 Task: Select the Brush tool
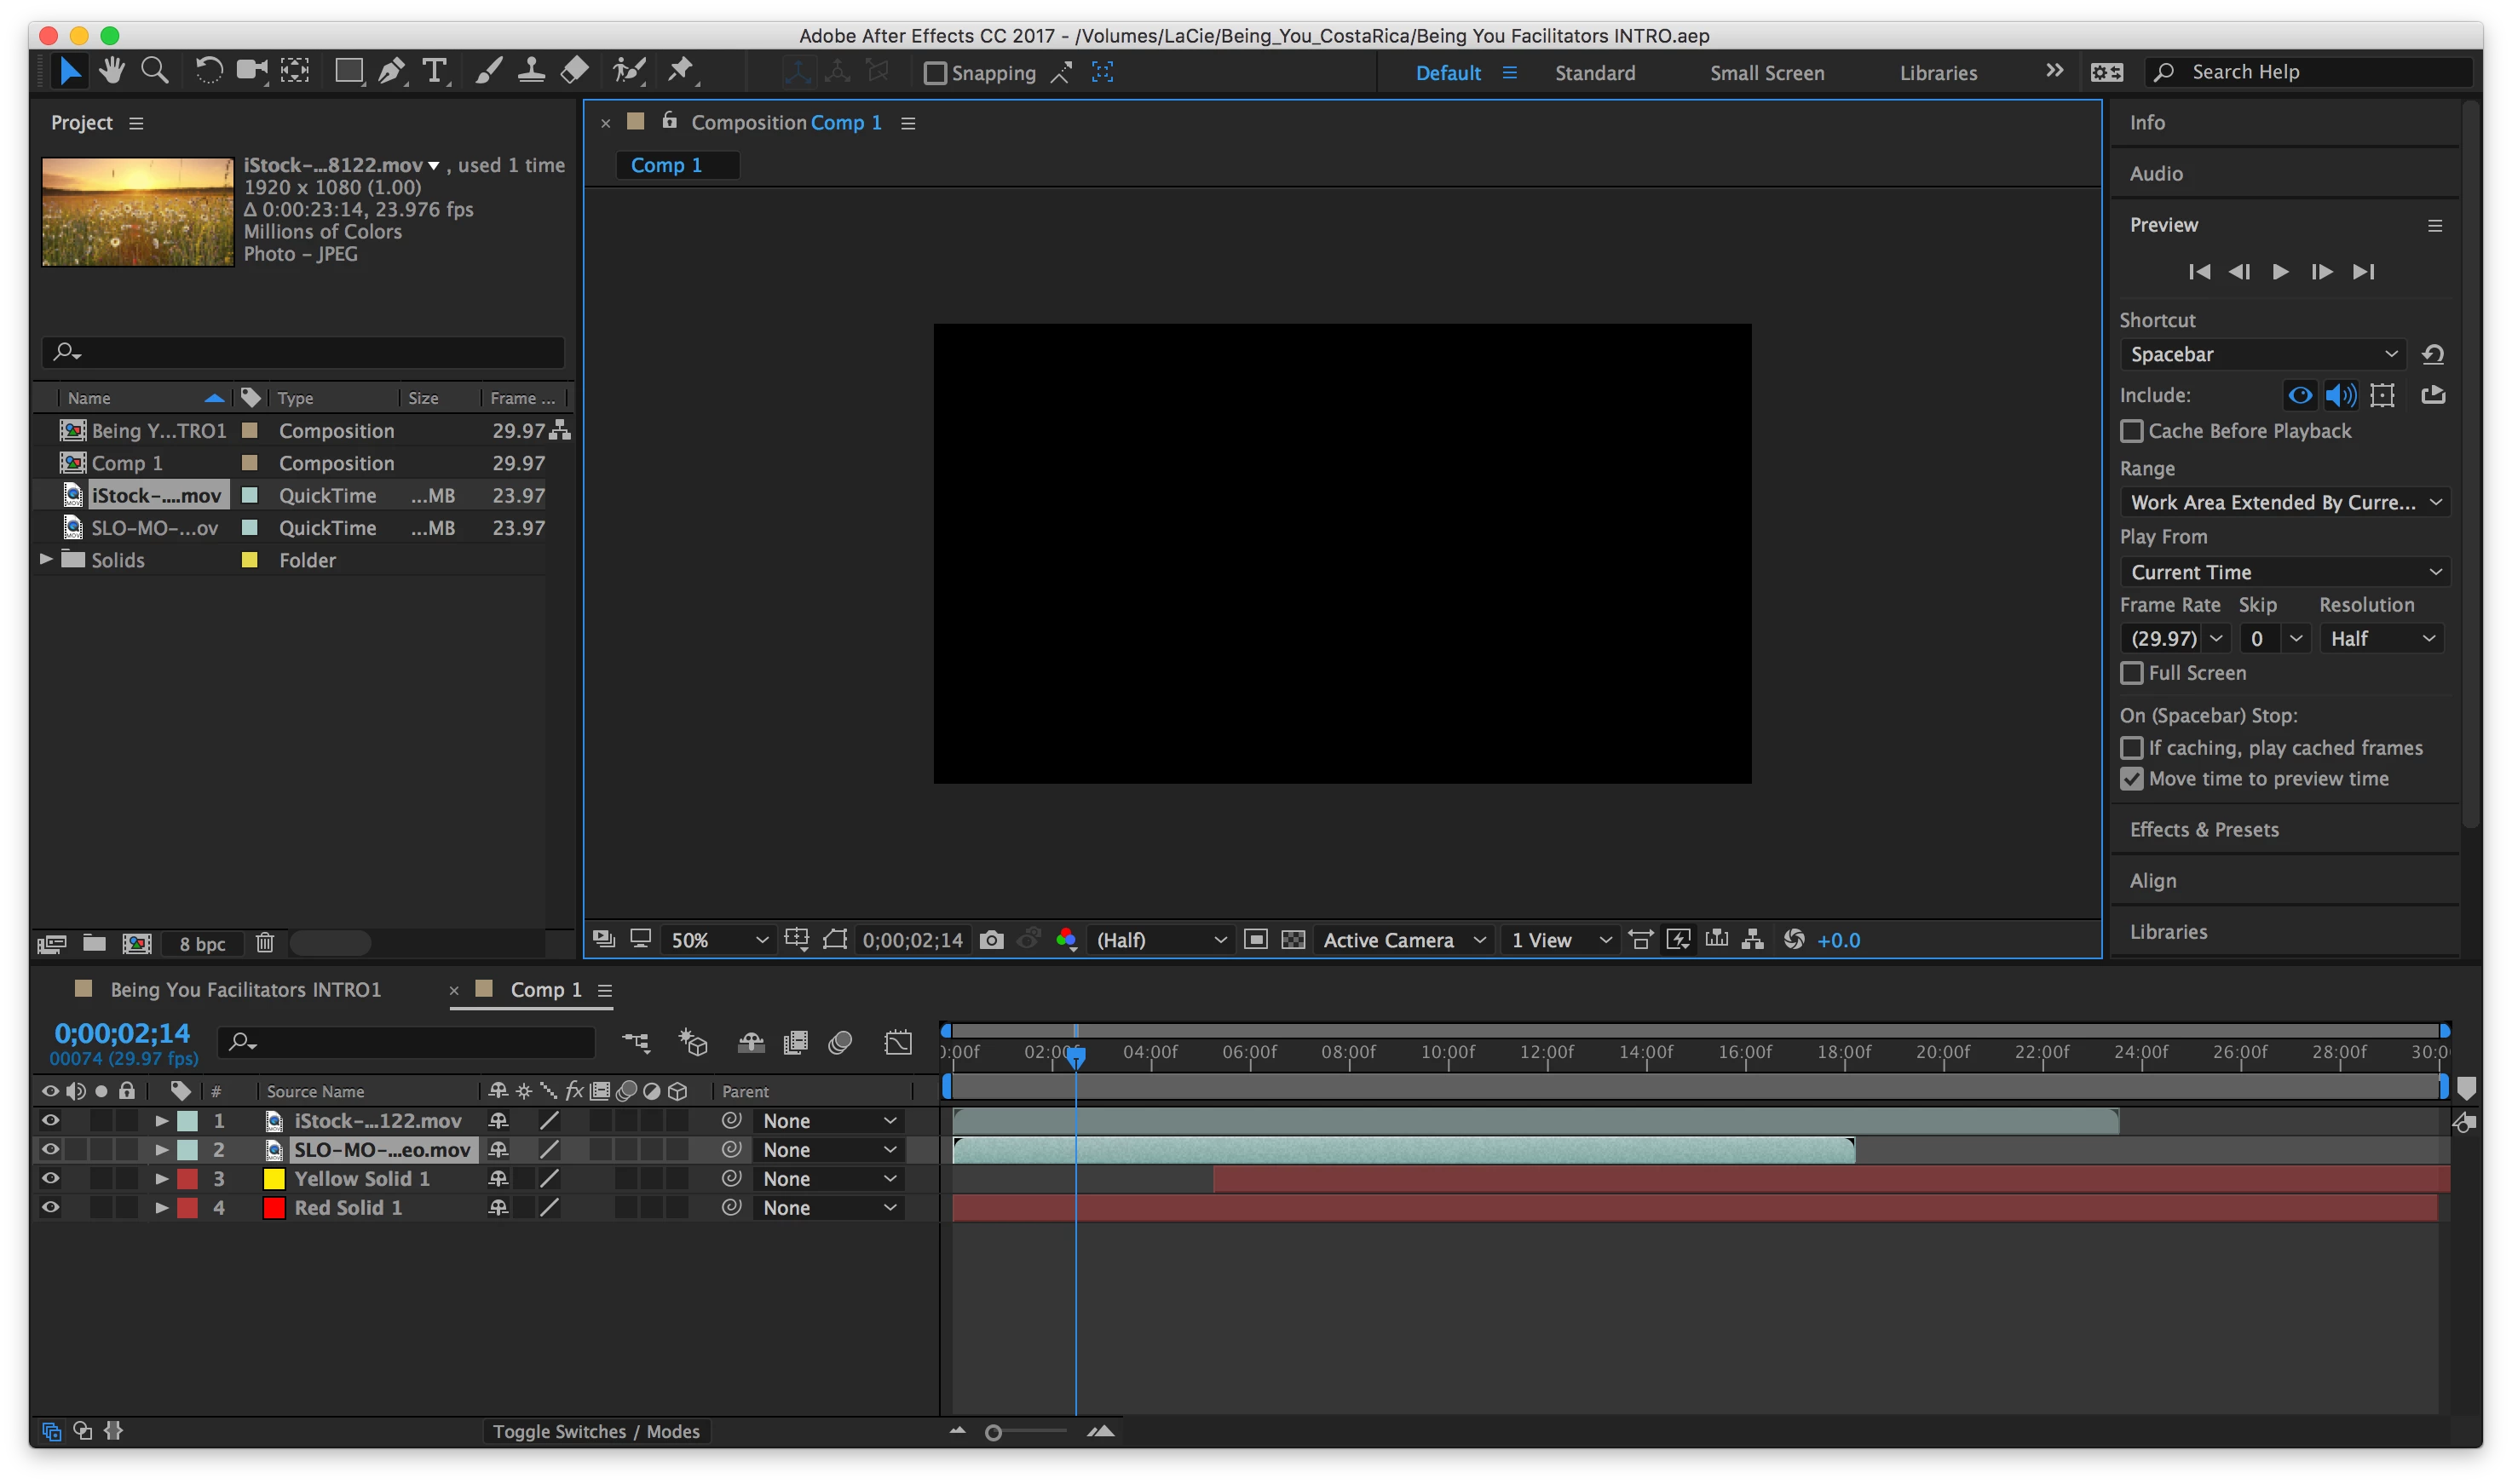tap(488, 71)
